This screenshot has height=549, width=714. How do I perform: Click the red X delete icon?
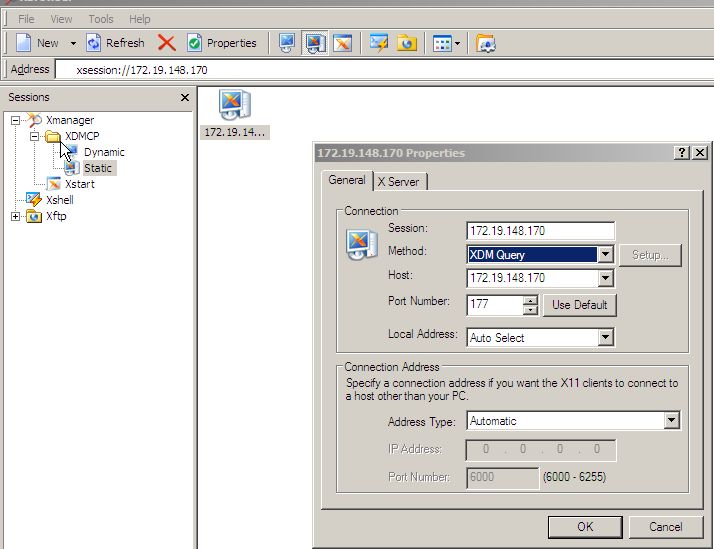pos(167,43)
